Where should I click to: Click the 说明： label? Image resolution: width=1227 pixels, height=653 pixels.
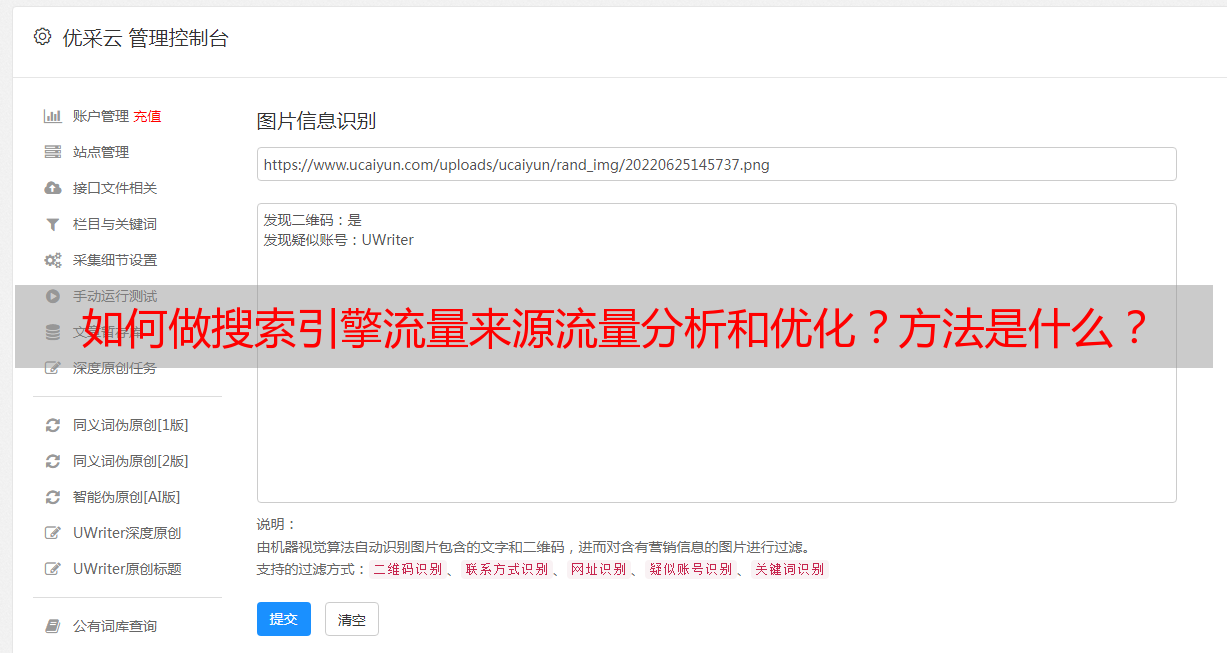pos(276,524)
